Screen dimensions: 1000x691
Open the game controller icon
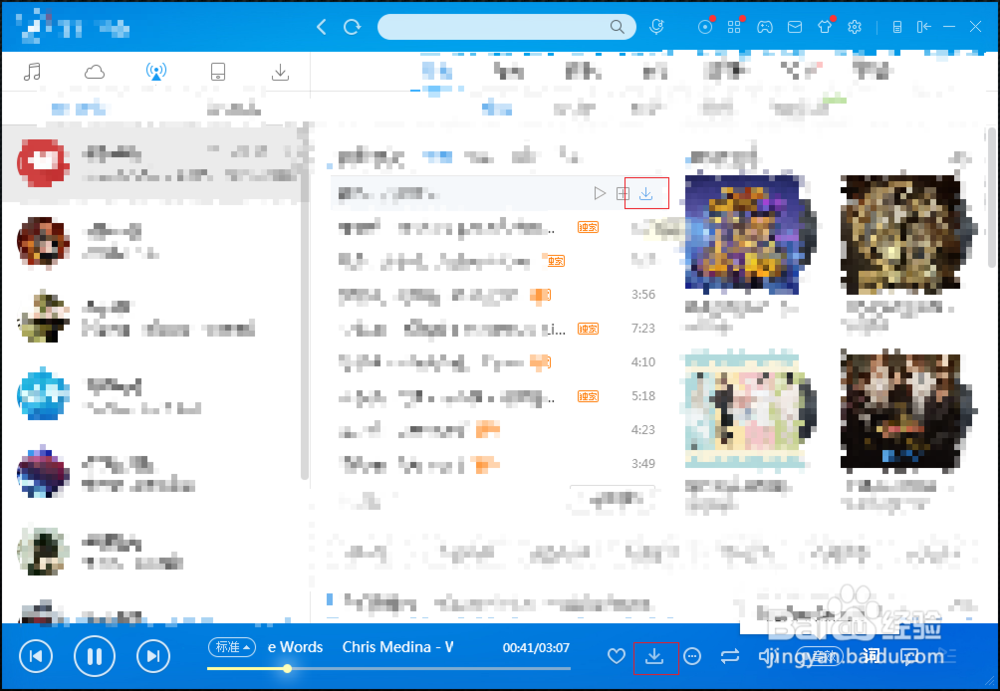(765, 27)
